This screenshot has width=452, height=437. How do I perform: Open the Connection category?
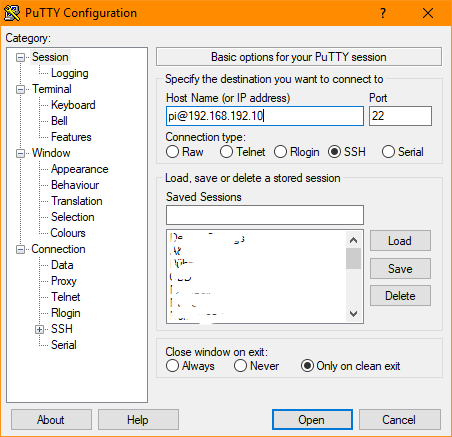(x=58, y=249)
